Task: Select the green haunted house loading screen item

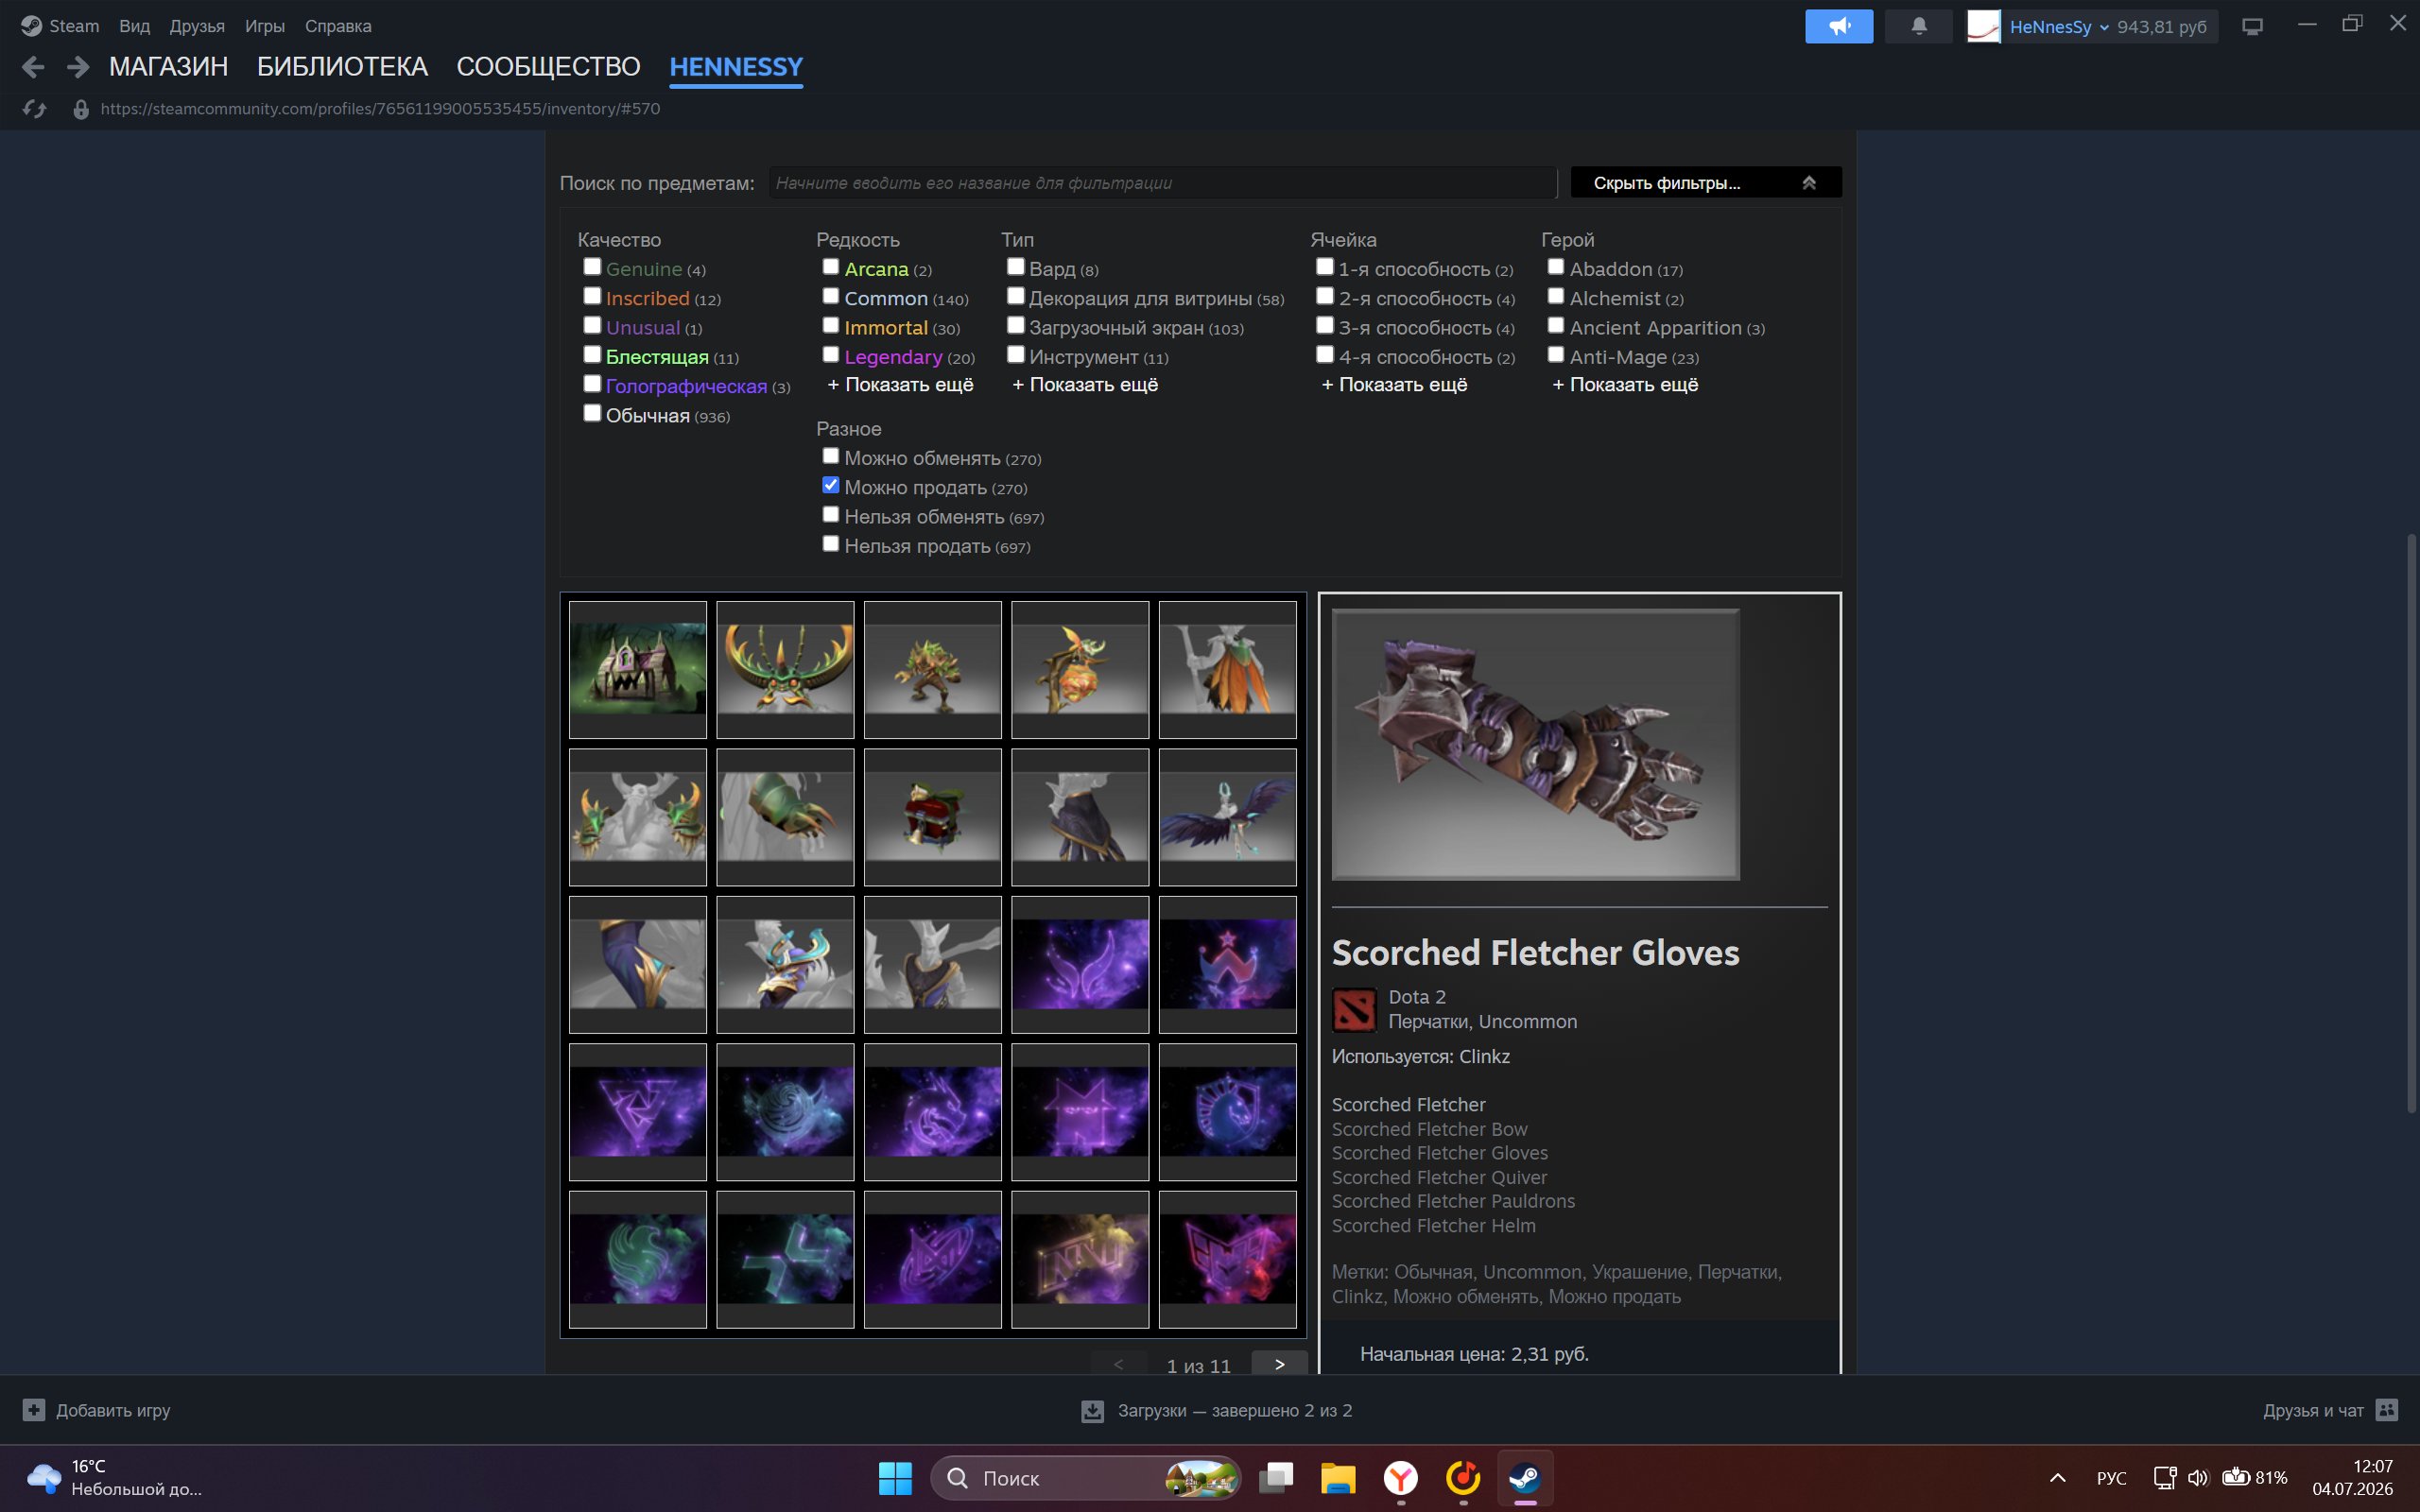Action: point(638,669)
